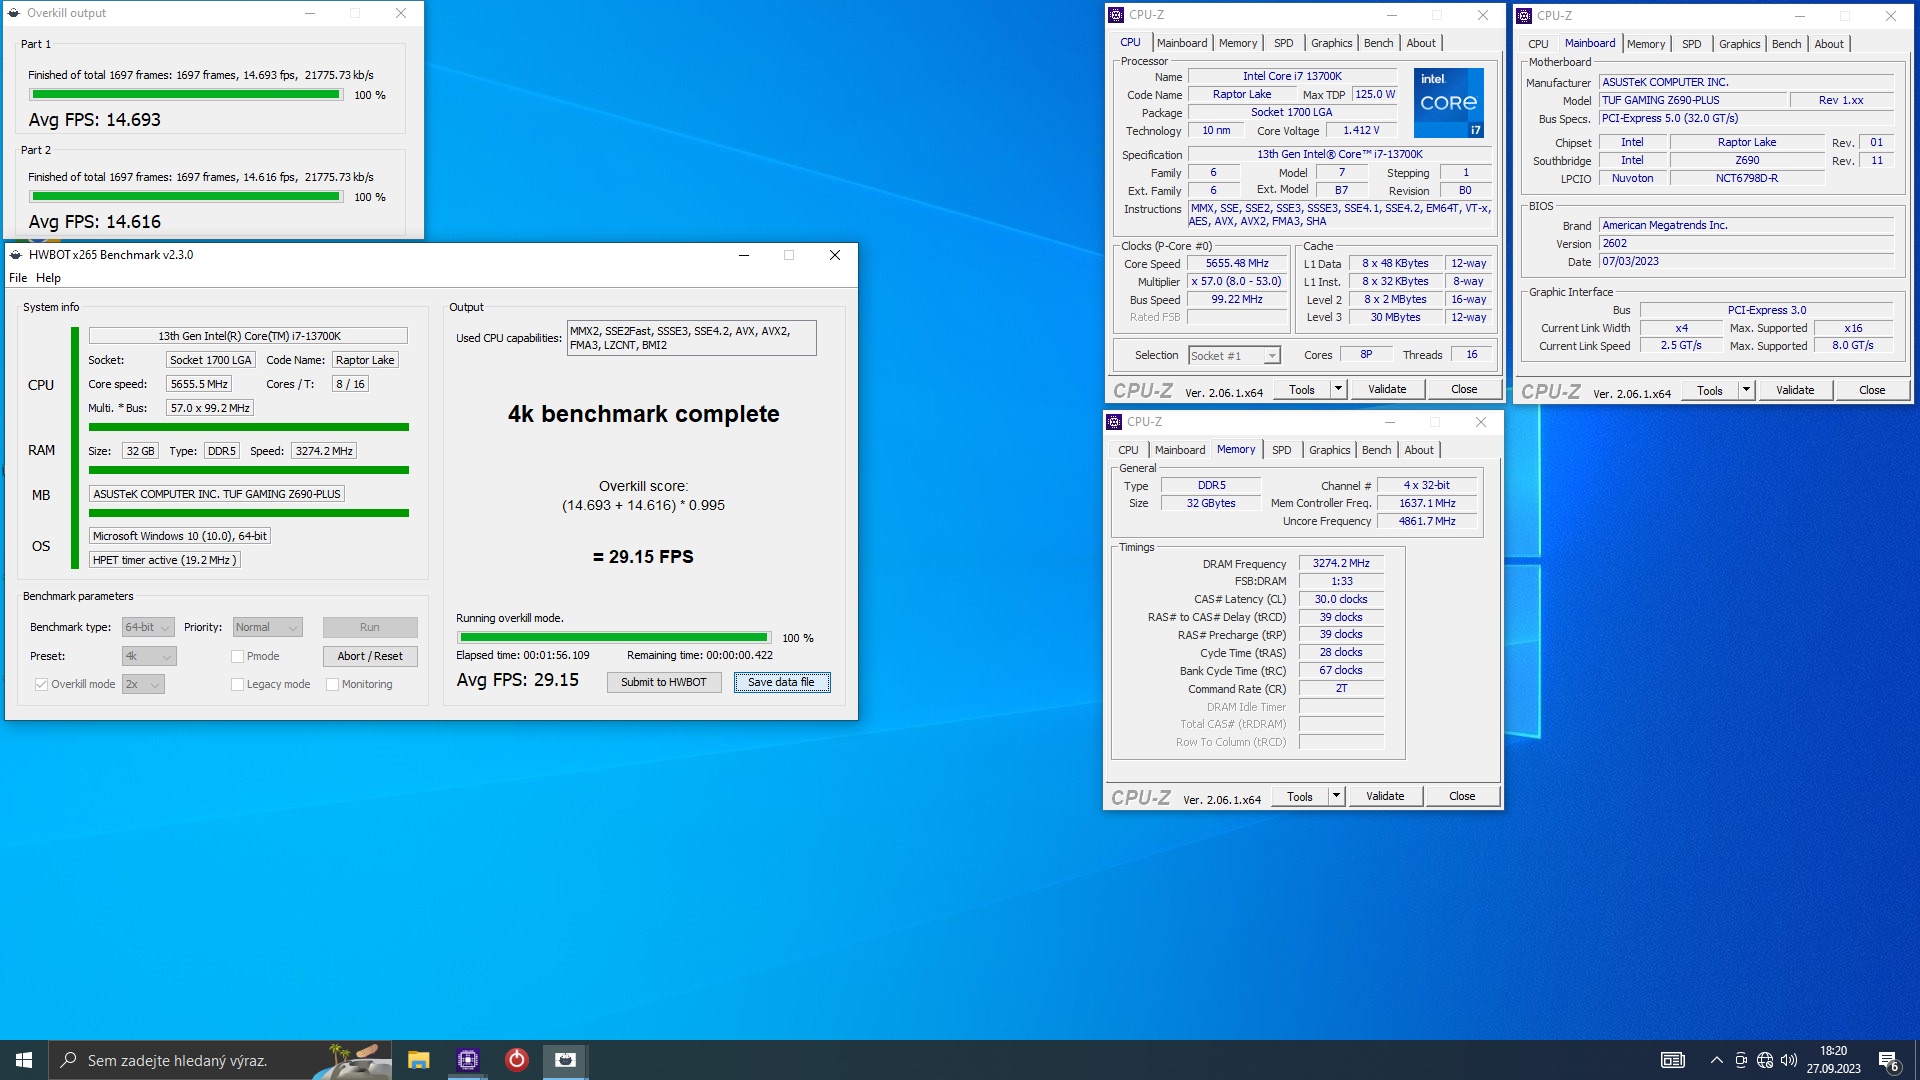Open the Socket #1 selection dropdown
Viewport: 1920px width, 1080px height.
(1234, 356)
